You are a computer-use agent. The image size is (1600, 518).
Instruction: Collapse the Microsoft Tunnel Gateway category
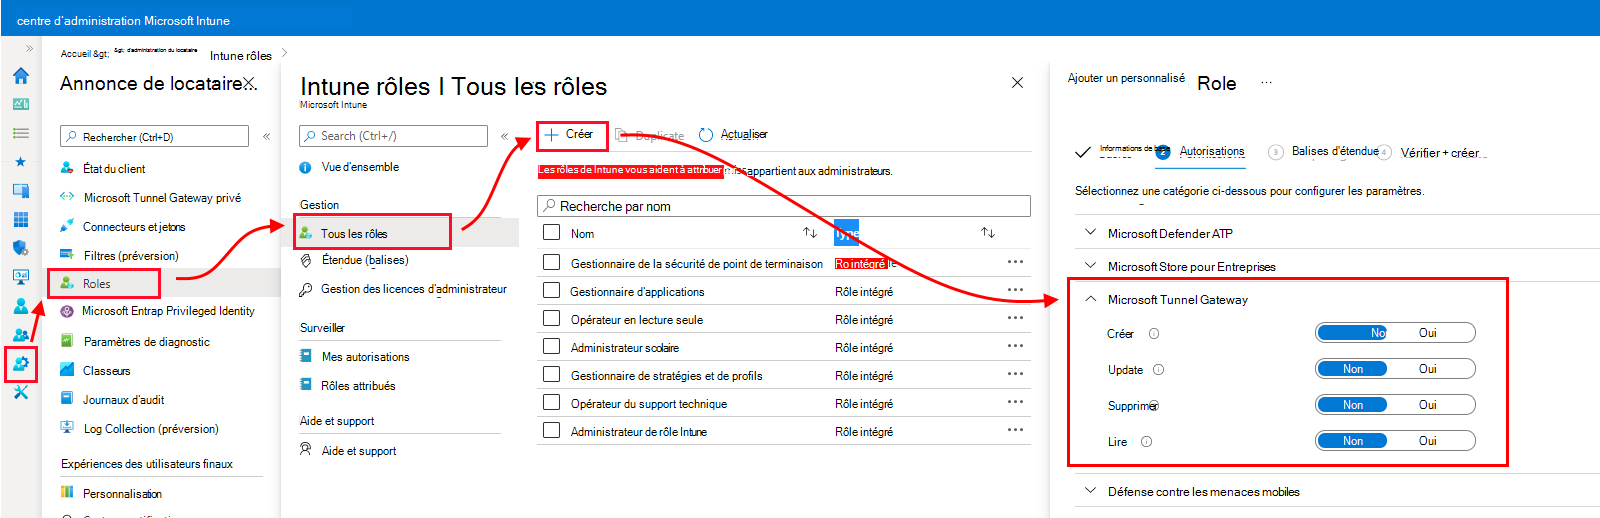pyautogui.click(x=1091, y=299)
